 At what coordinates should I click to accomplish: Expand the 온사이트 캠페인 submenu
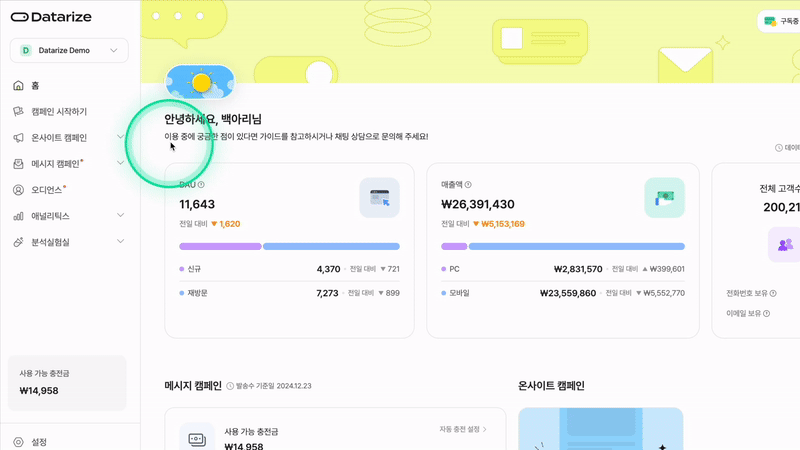click(x=120, y=137)
